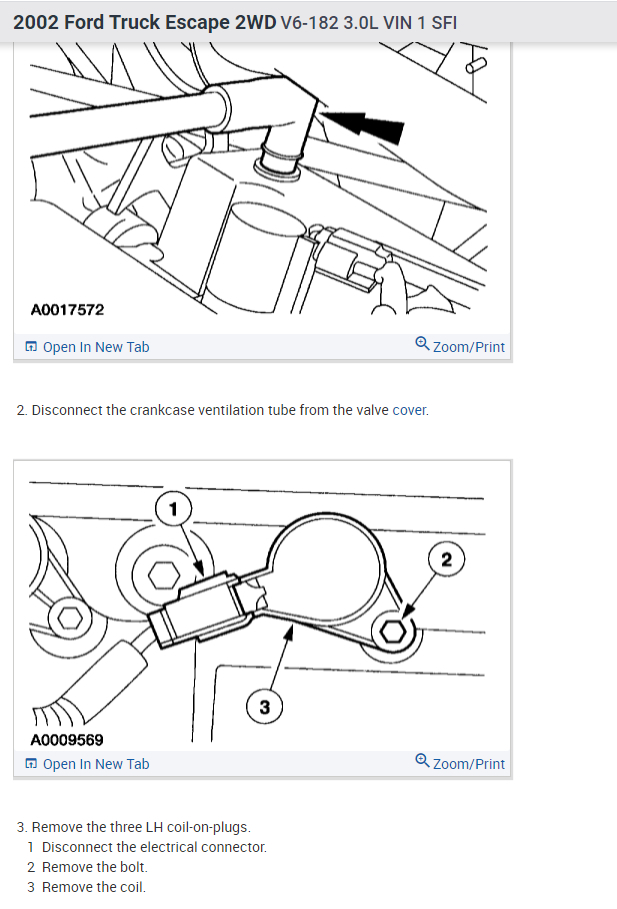Click the A0017572 image label
Screen dimensions: 617x909
(x=67, y=310)
